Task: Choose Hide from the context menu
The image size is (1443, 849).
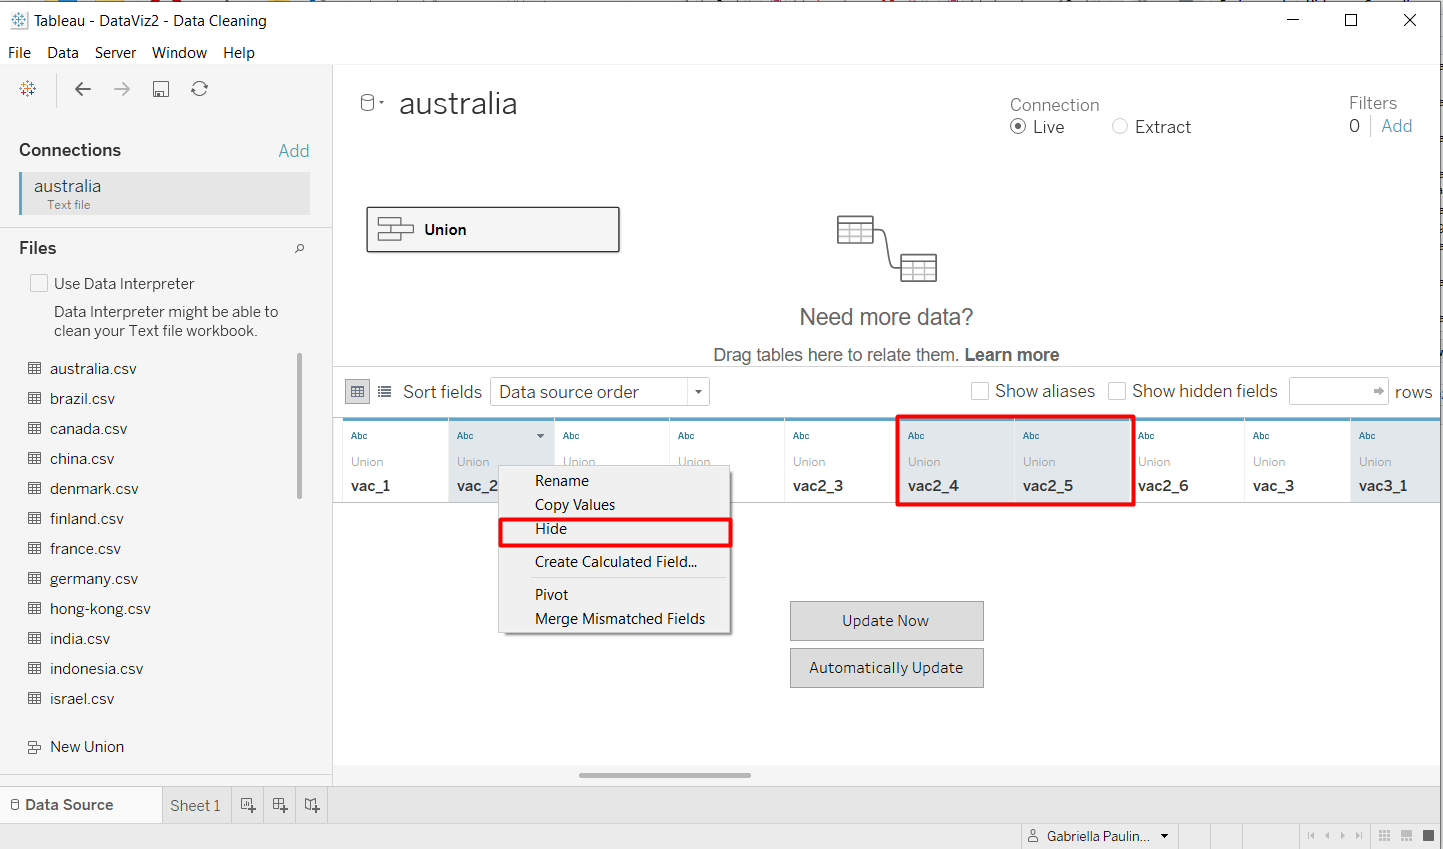Action: pos(551,529)
